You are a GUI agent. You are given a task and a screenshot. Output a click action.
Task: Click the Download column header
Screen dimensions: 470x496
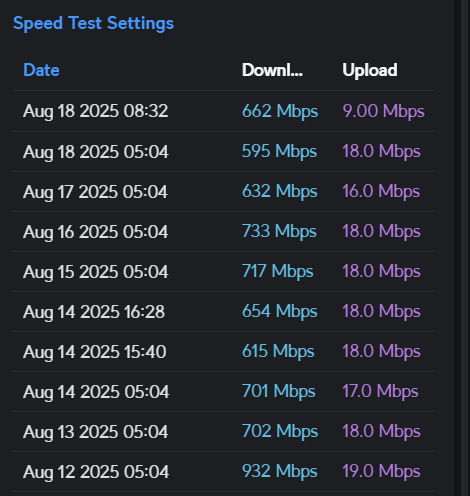272,70
